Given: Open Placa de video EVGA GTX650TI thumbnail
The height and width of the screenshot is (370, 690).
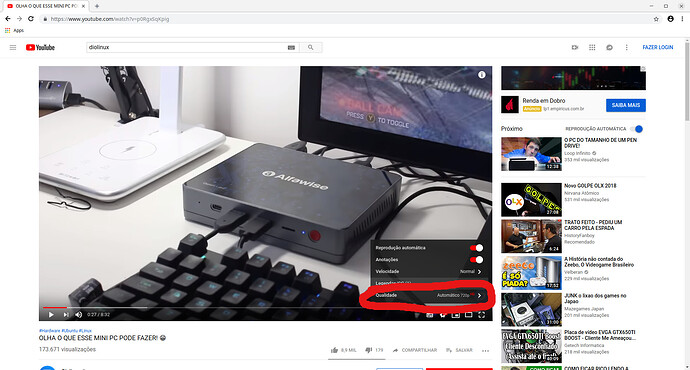Looking at the screenshot, I should pos(531,346).
